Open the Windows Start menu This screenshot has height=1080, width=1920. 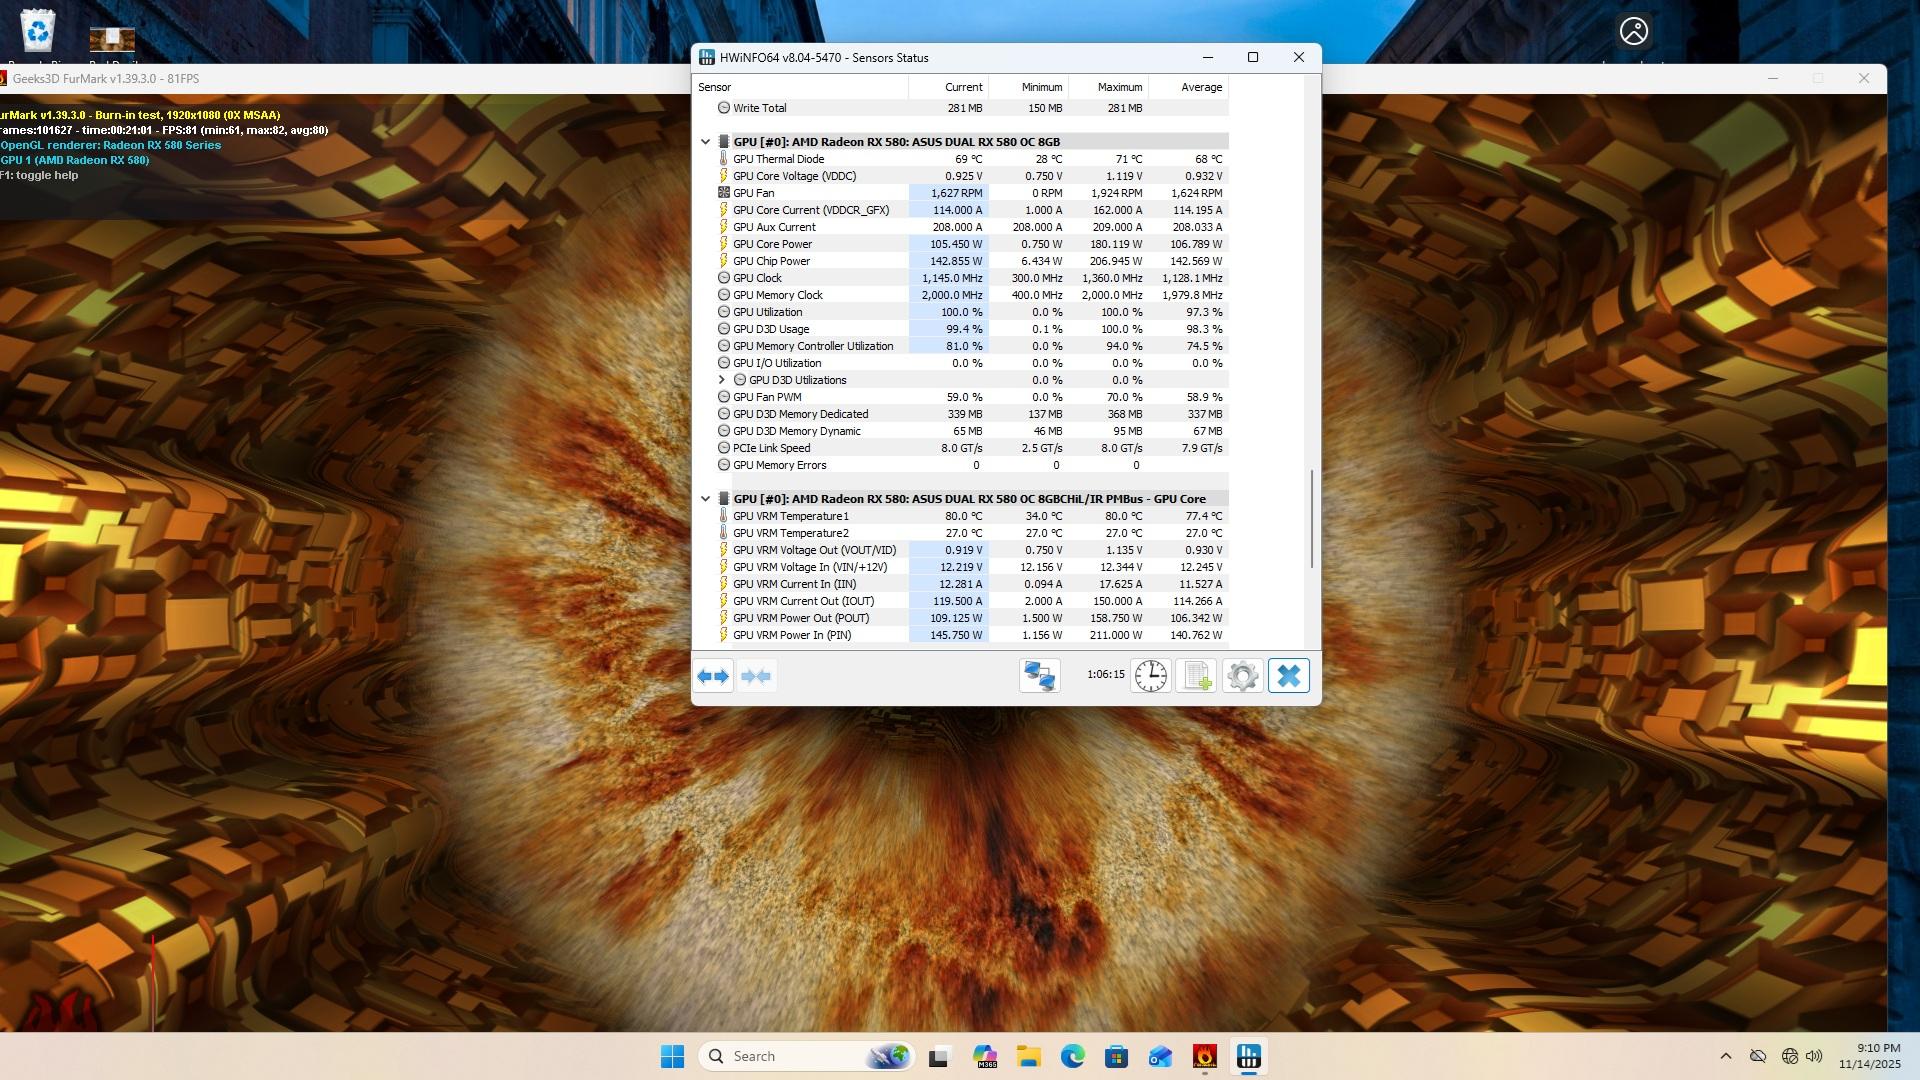[672, 1056]
